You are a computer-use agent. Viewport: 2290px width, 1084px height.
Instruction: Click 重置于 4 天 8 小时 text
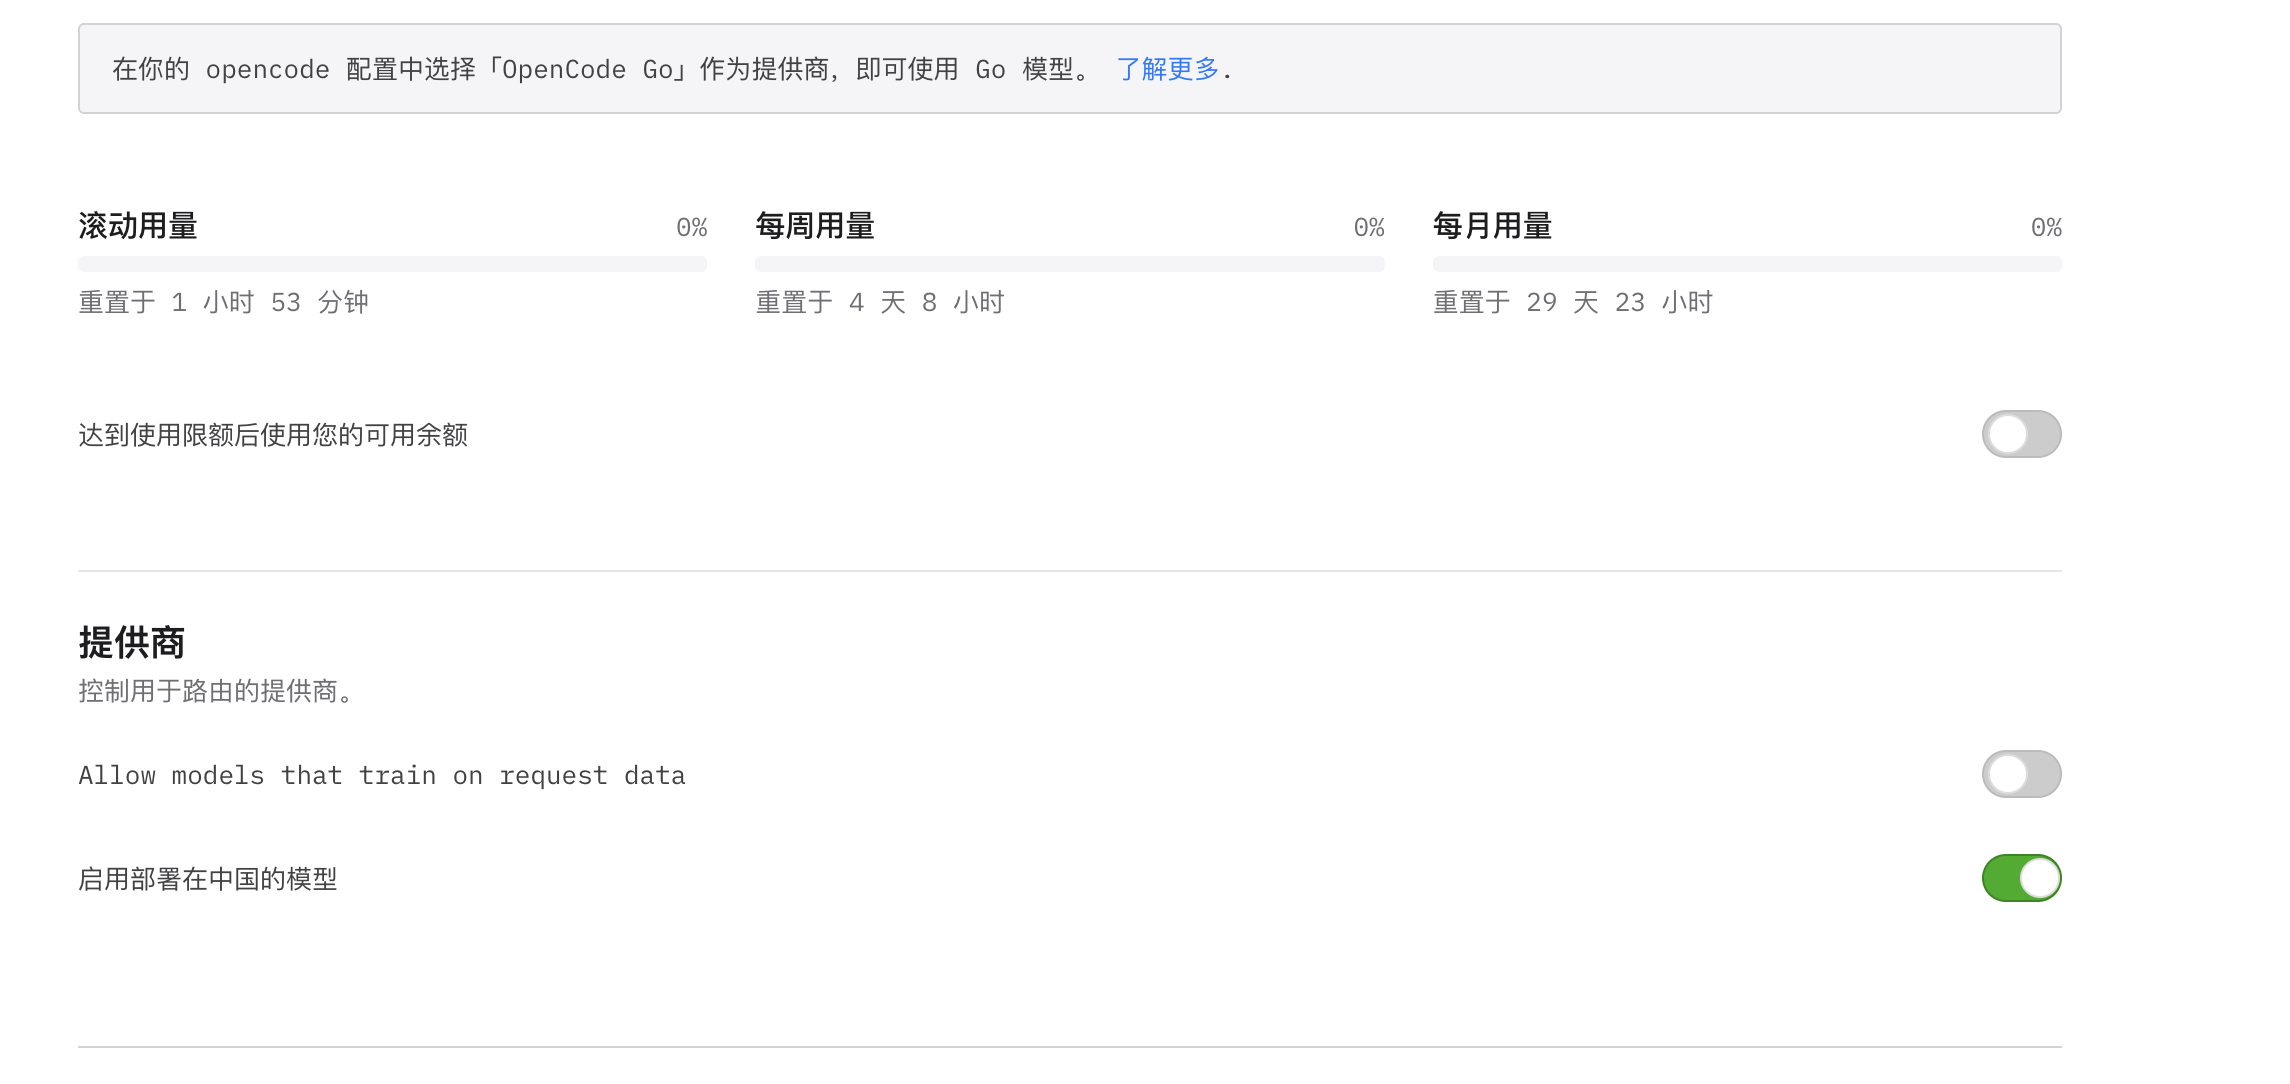(880, 302)
